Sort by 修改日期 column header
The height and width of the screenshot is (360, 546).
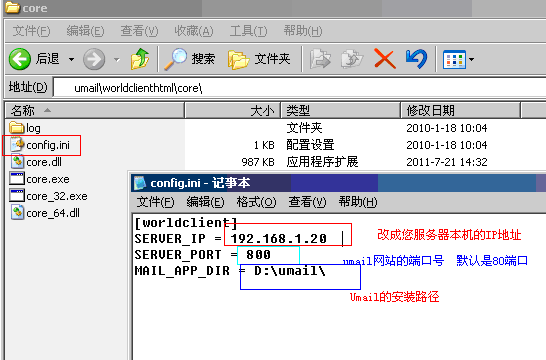click(x=460, y=111)
